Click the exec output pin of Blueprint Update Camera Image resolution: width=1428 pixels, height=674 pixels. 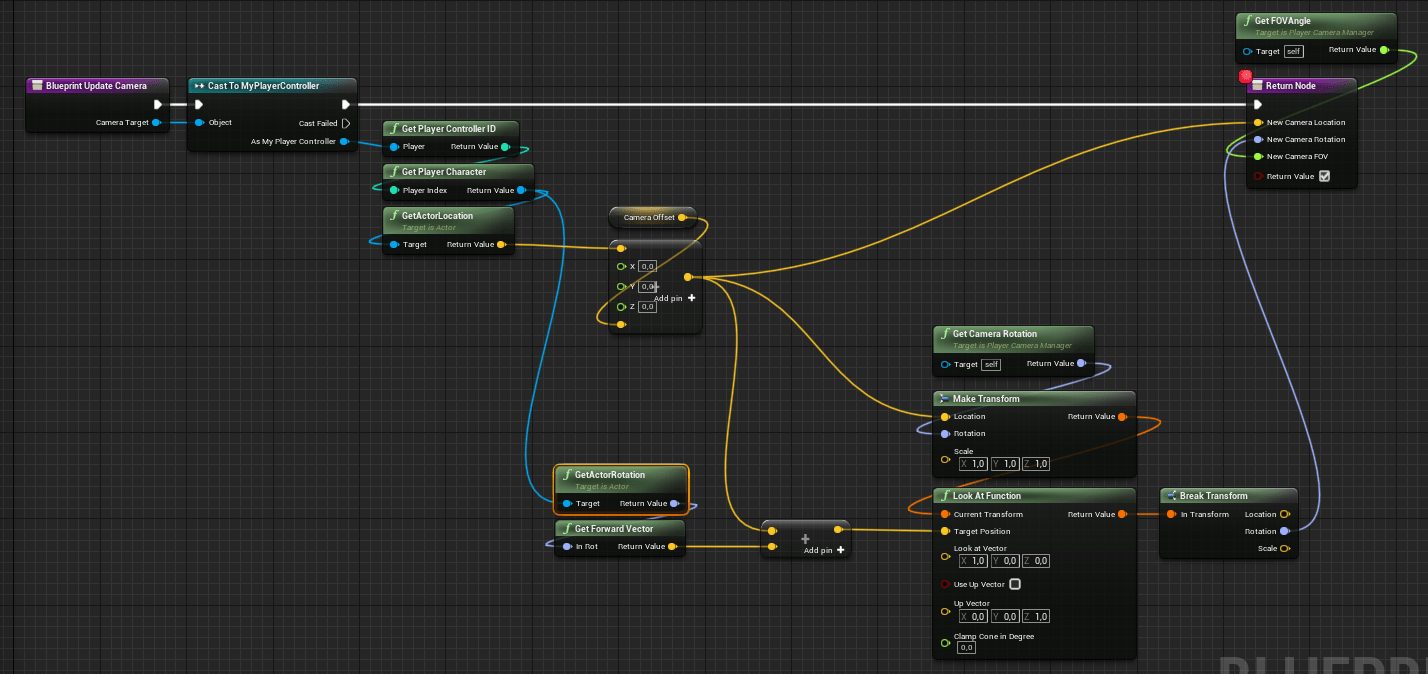[157, 104]
